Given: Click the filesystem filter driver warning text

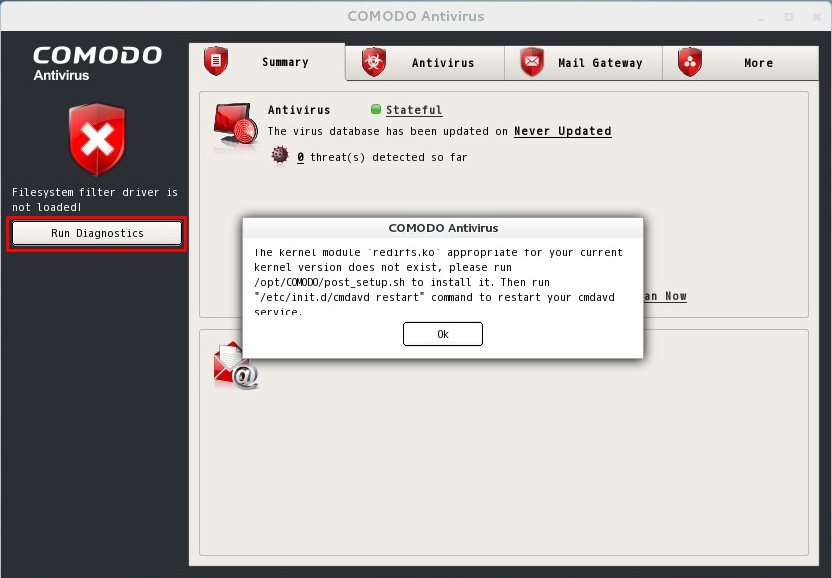Looking at the screenshot, I should (95, 199).
